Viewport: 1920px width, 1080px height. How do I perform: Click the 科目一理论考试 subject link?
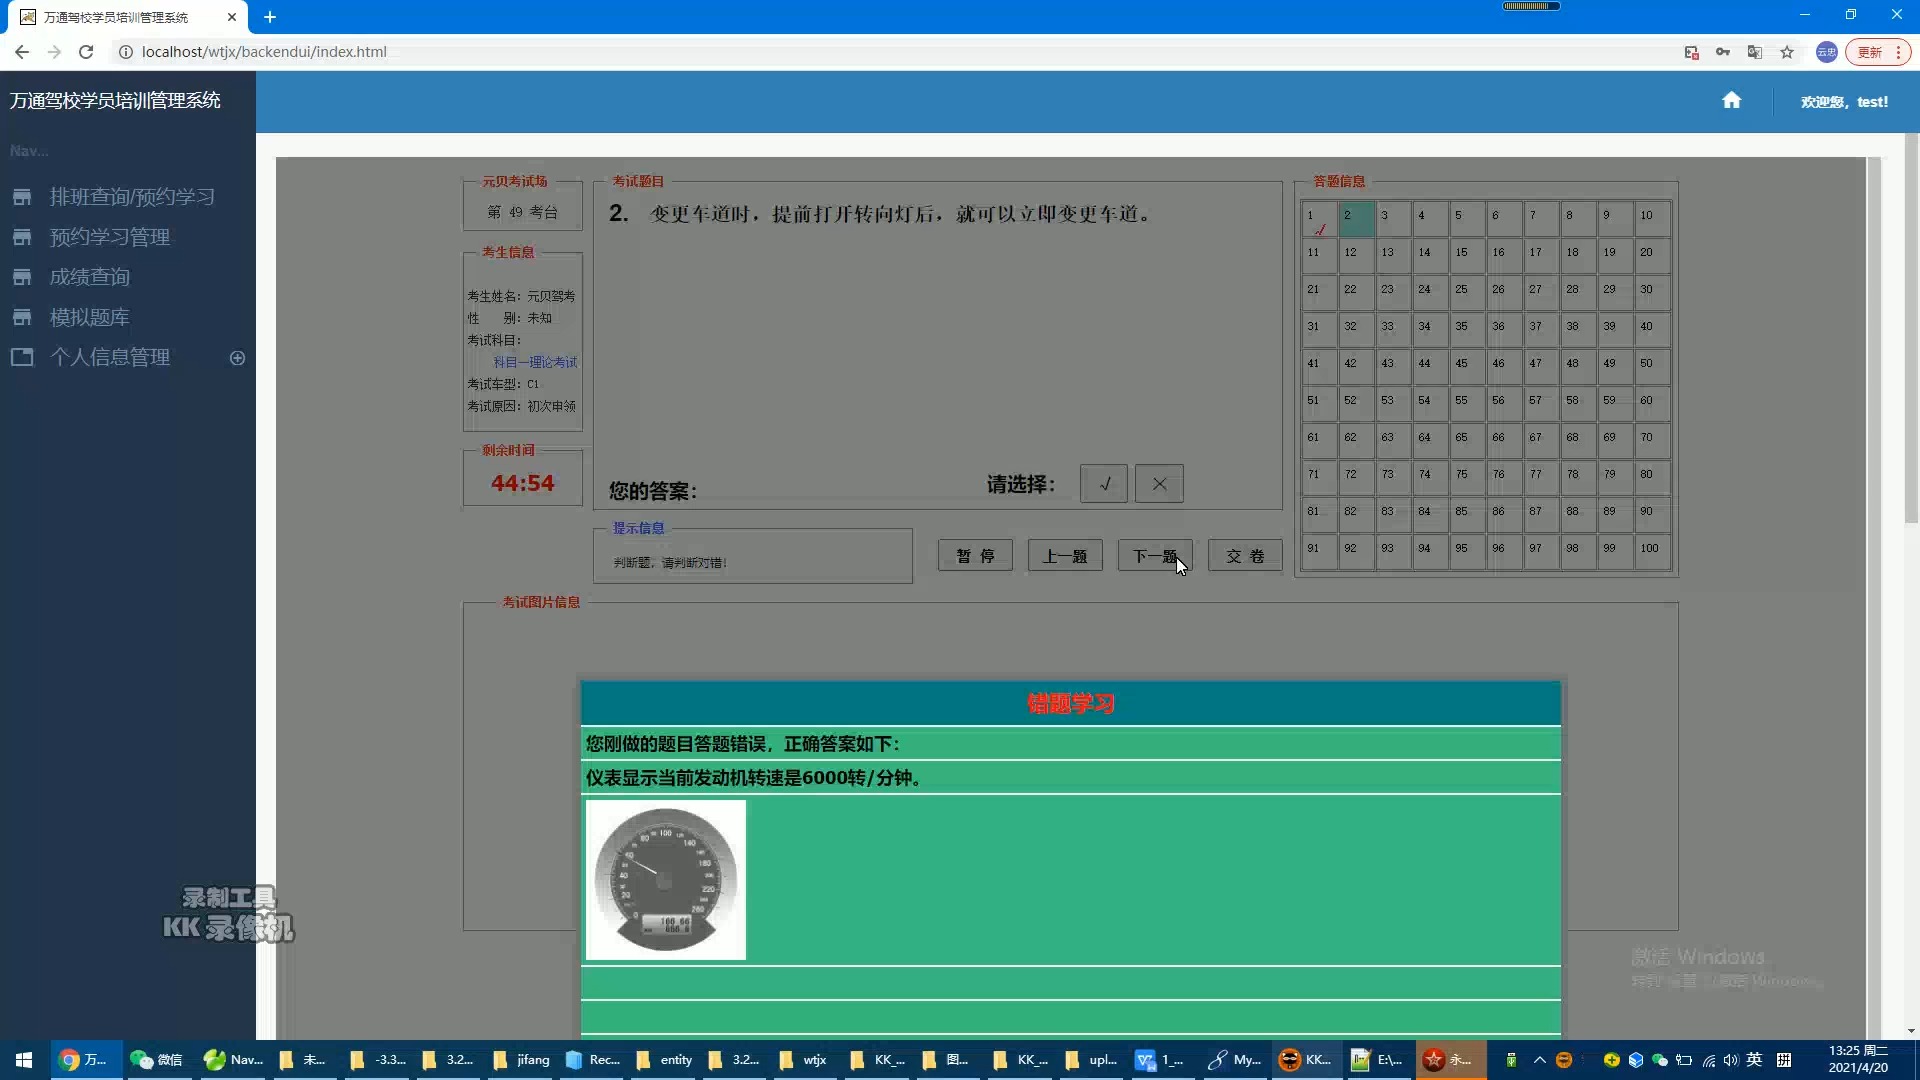point(535,362)
